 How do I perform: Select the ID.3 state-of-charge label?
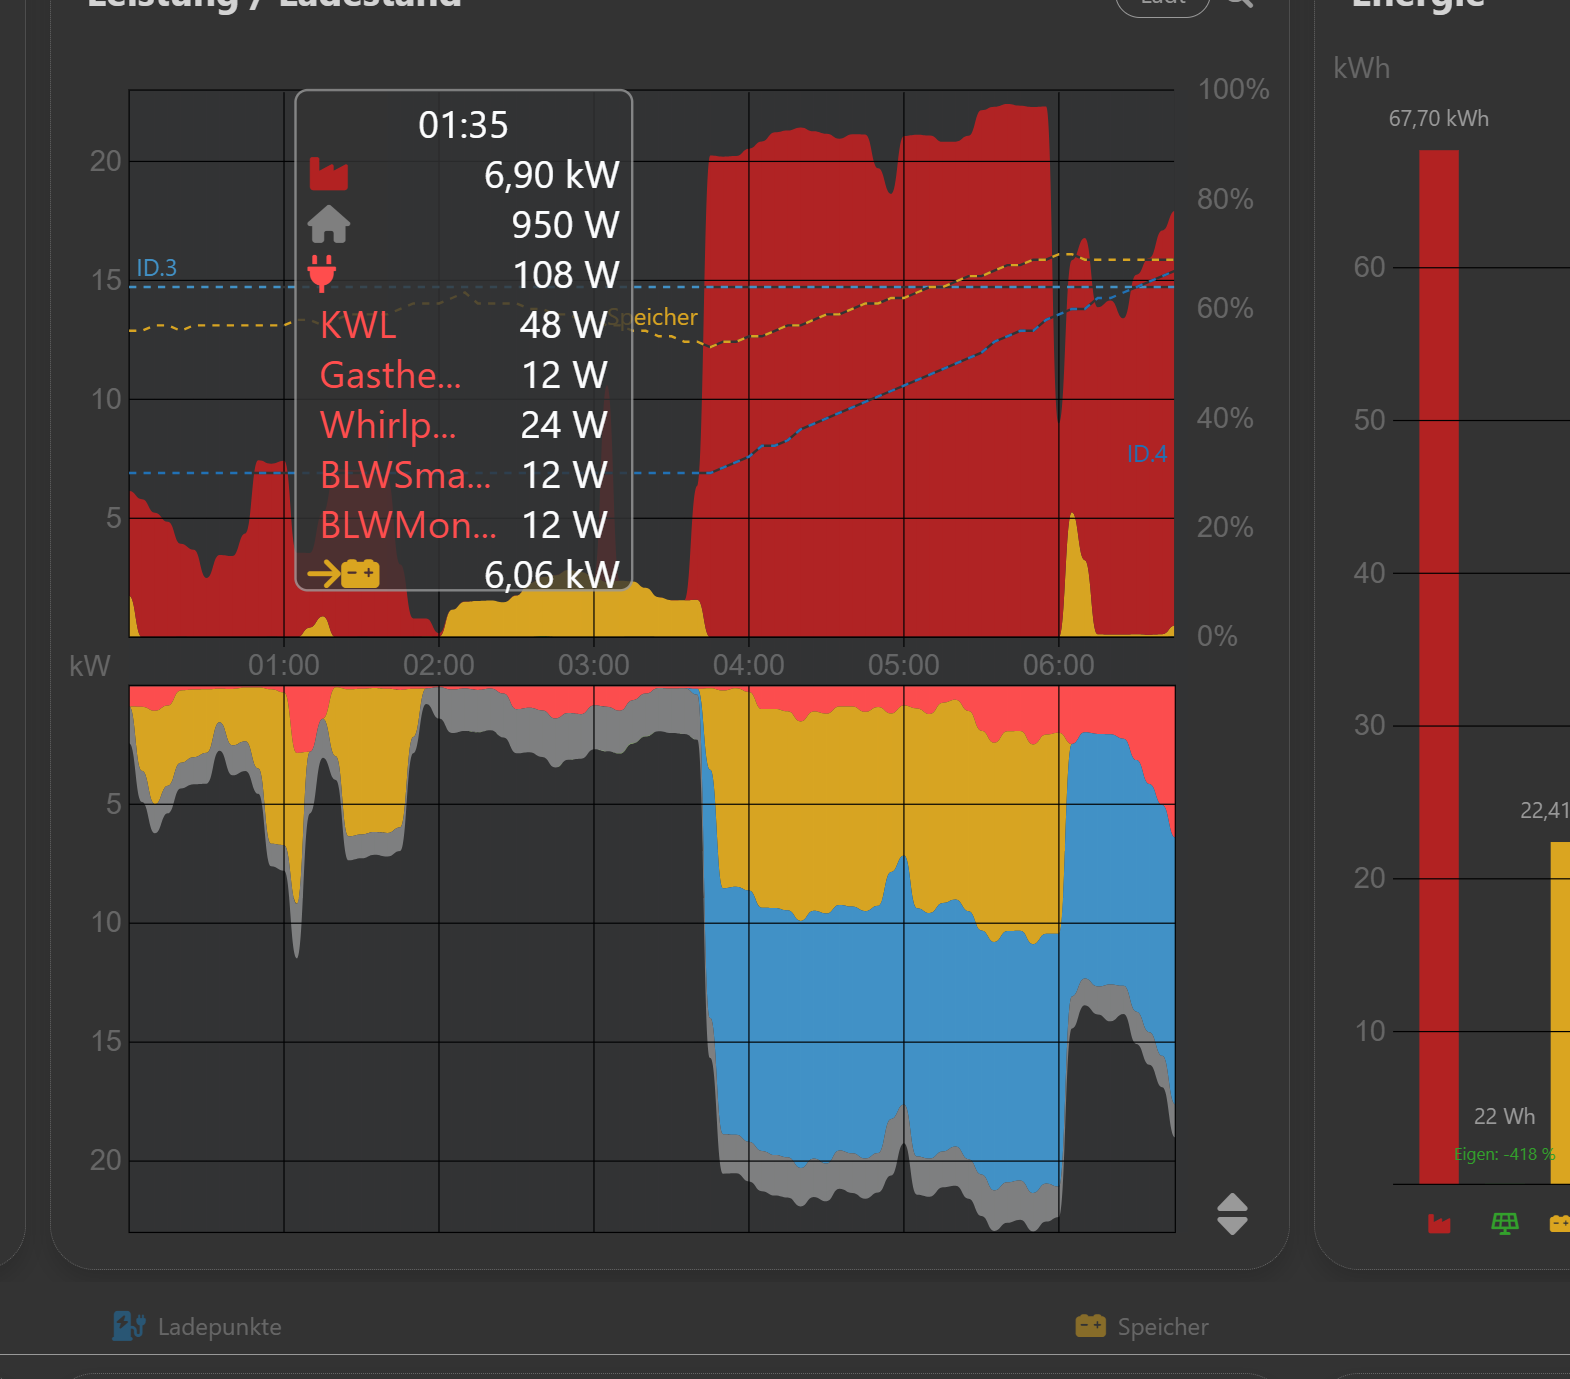pyautogui.click(x=156, y=268)
